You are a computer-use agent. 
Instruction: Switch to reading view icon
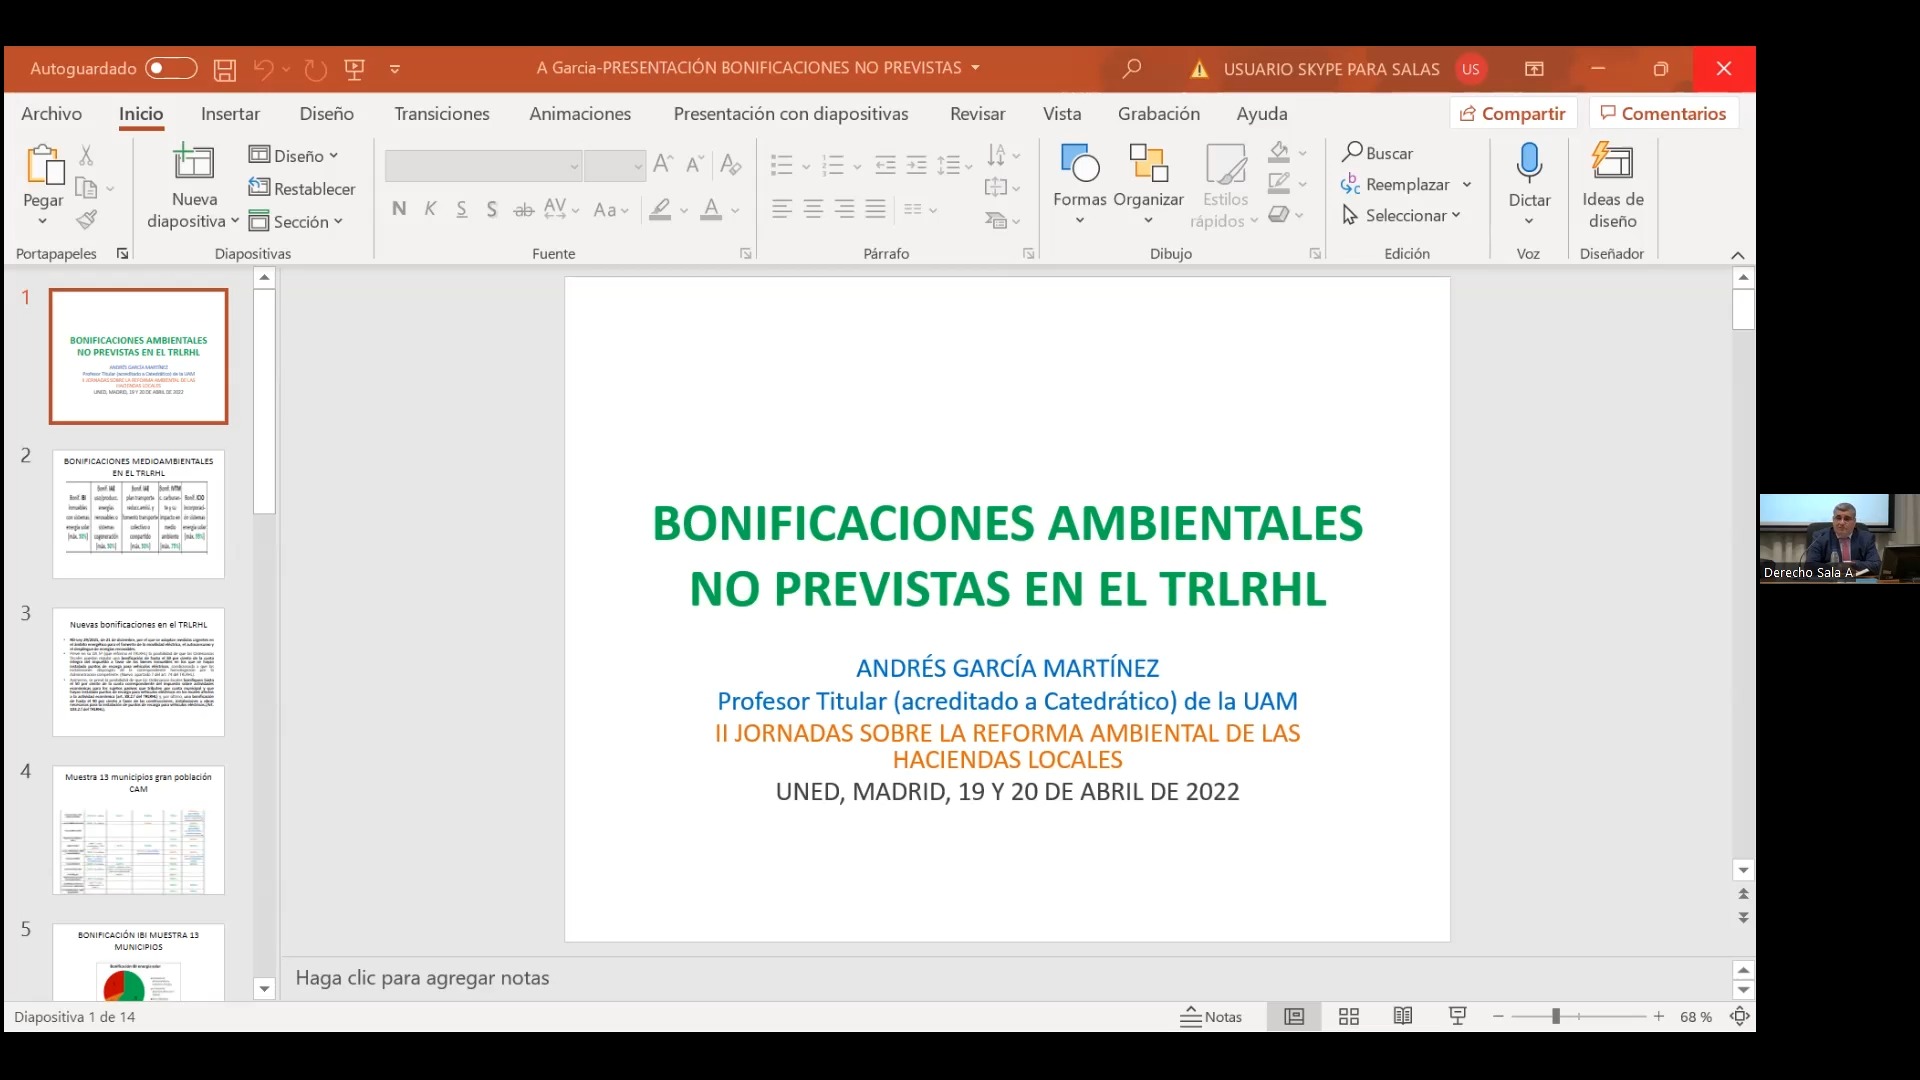(x=1403, y=1016)
